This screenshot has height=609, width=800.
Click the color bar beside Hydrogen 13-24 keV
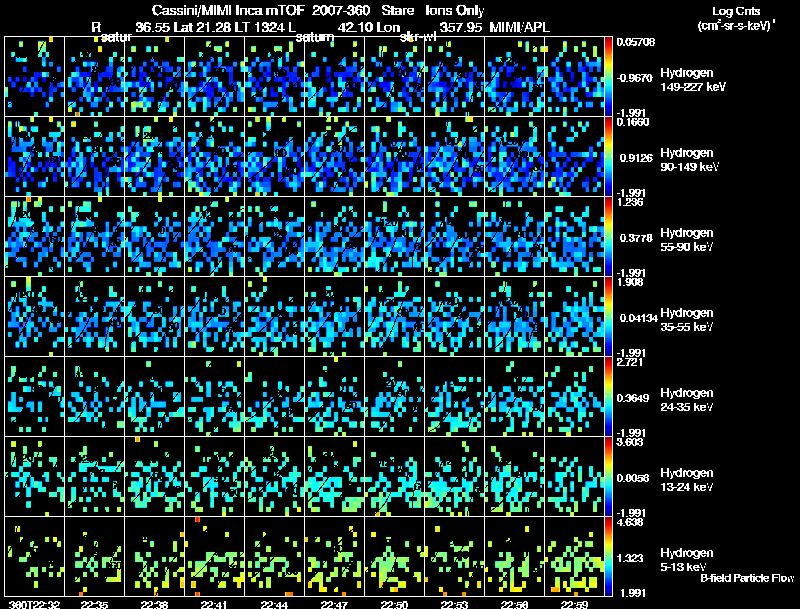point(608,476)
